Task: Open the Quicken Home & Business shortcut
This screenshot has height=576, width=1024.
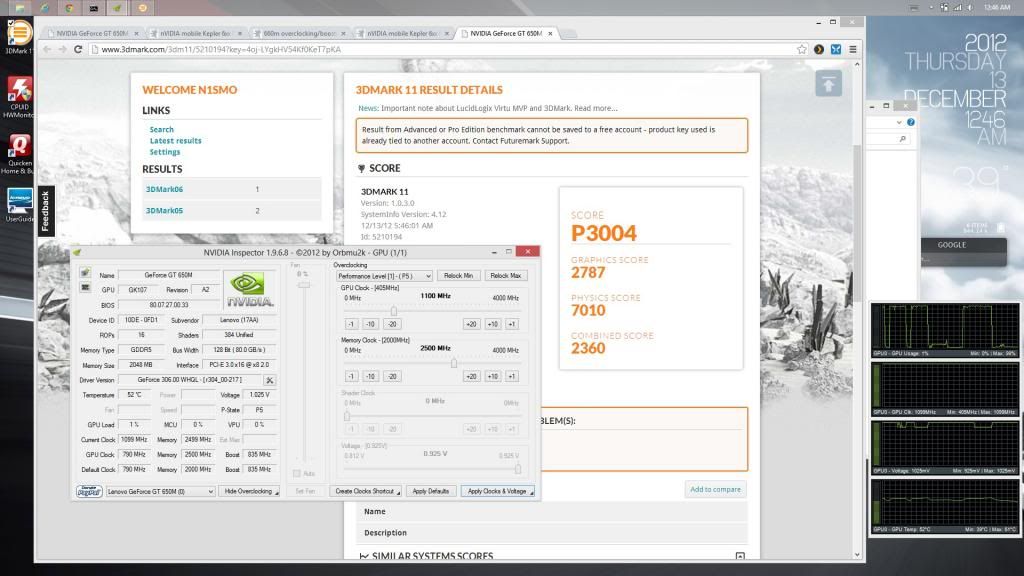Action: [18, 154]
